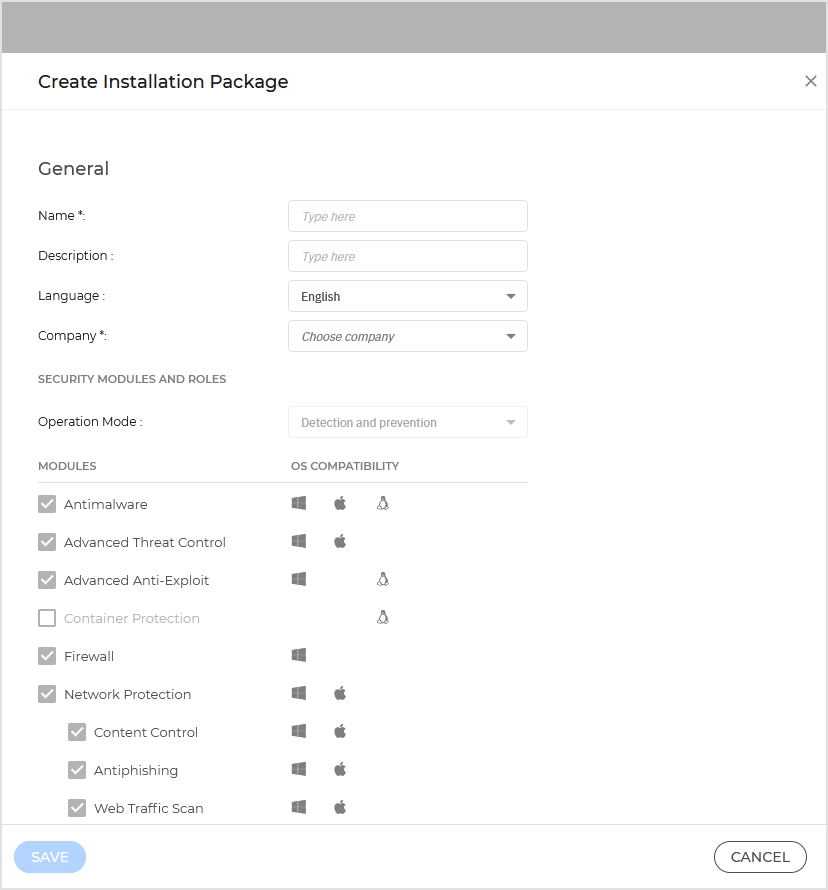Click the Linux icon in the Antimalware row
The height and width of the screenshot is (890, 828).
coord(382,503)
